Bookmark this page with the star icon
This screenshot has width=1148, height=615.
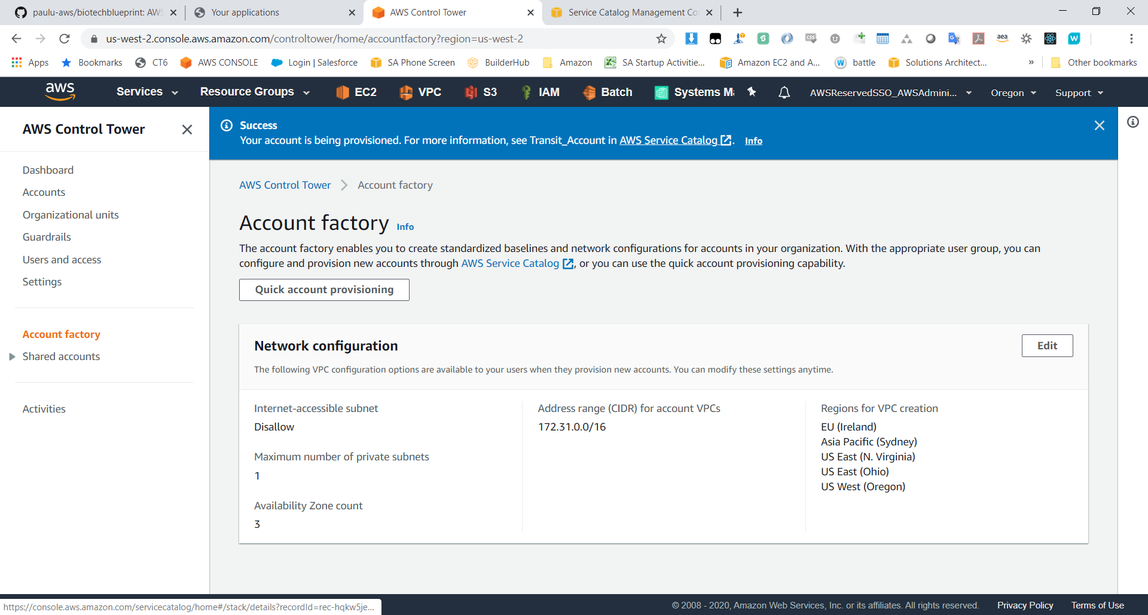[661, 38]
